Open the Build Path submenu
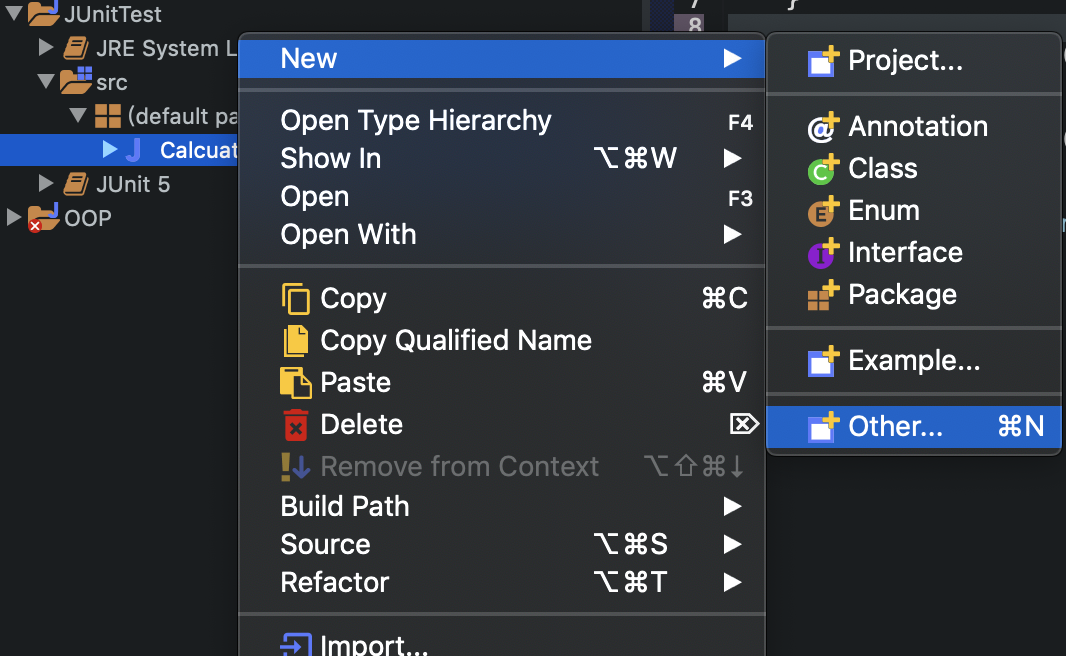Screen dimensions: 1066x656 tap(345, 506)
